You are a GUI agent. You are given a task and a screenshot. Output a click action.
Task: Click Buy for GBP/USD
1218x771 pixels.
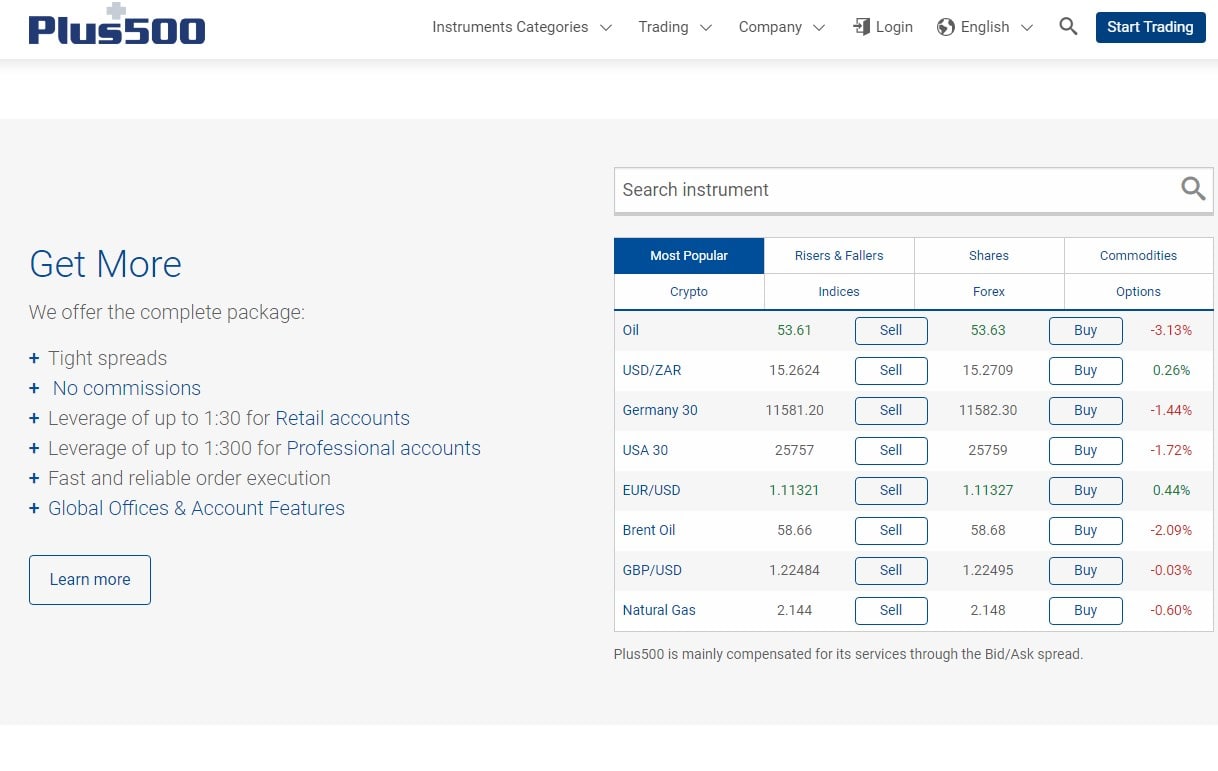coord(1086,571)
